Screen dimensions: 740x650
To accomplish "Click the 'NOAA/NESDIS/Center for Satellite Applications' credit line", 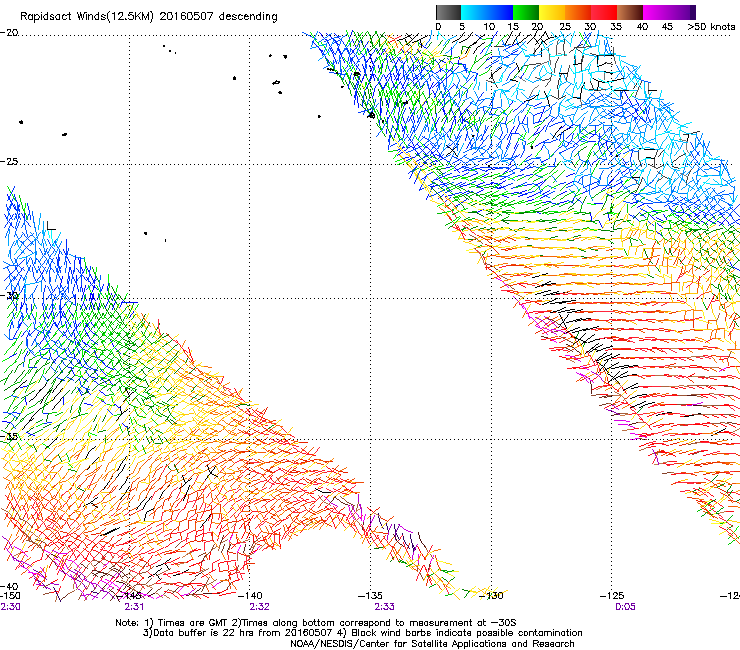I will coord(432,644).
